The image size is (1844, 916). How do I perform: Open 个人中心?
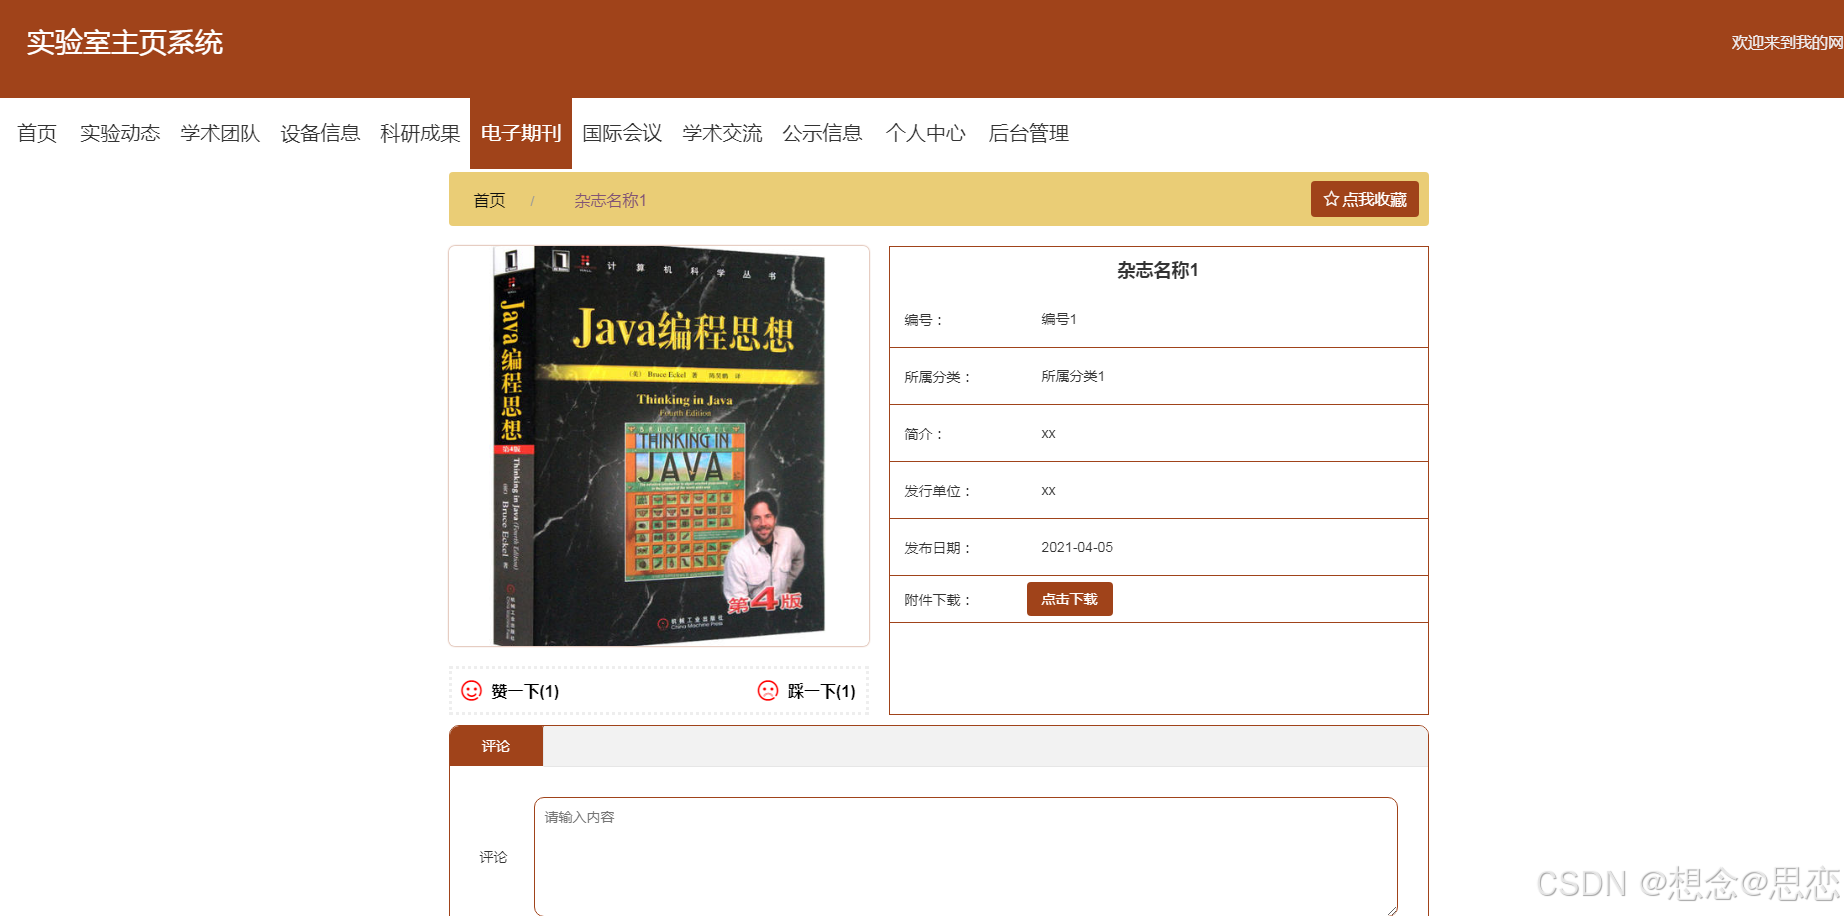[925, 133]
